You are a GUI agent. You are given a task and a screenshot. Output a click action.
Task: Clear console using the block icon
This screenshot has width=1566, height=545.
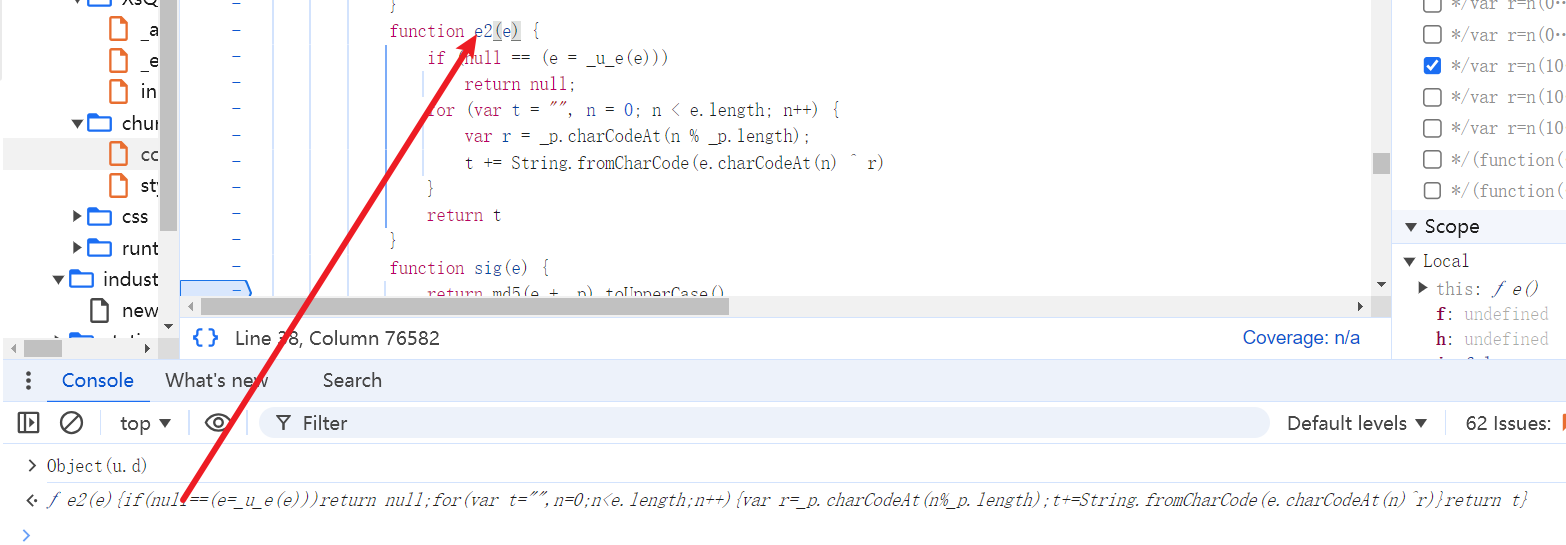click(71, 423)
